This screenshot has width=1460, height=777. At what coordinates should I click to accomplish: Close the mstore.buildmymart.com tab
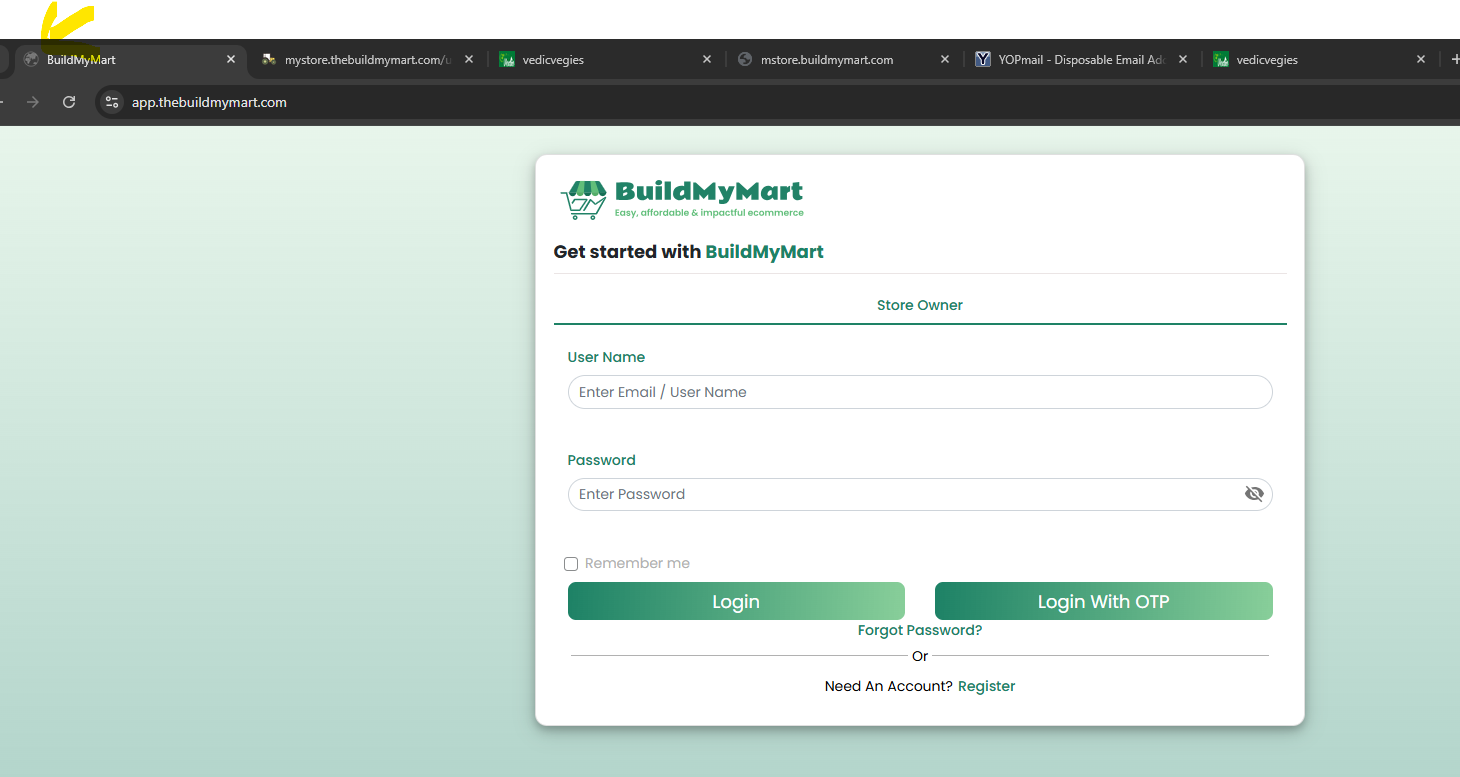pyautogui.click(x=945, y=60)
